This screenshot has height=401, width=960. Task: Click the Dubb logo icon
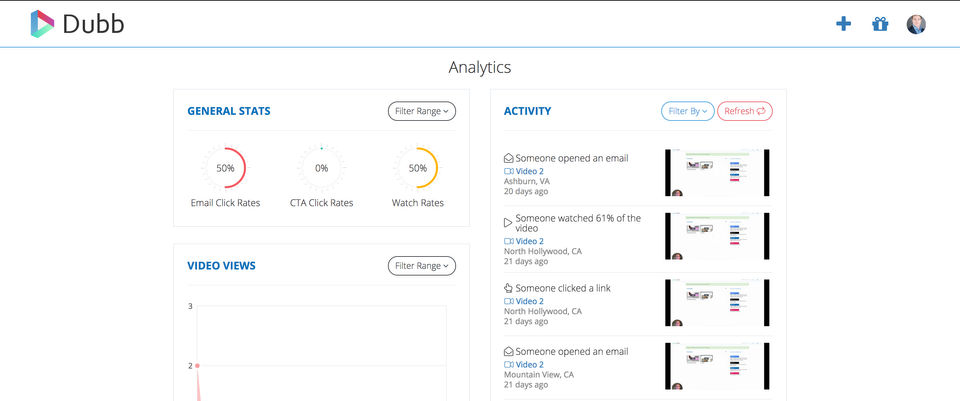pos(43,23)
